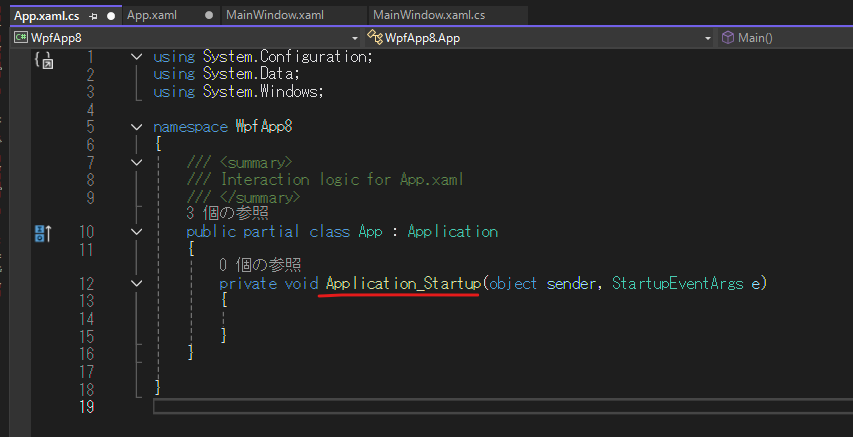Collapse the class App block at line 10
The image size is (853, 437).
click(x=137, y=232)
